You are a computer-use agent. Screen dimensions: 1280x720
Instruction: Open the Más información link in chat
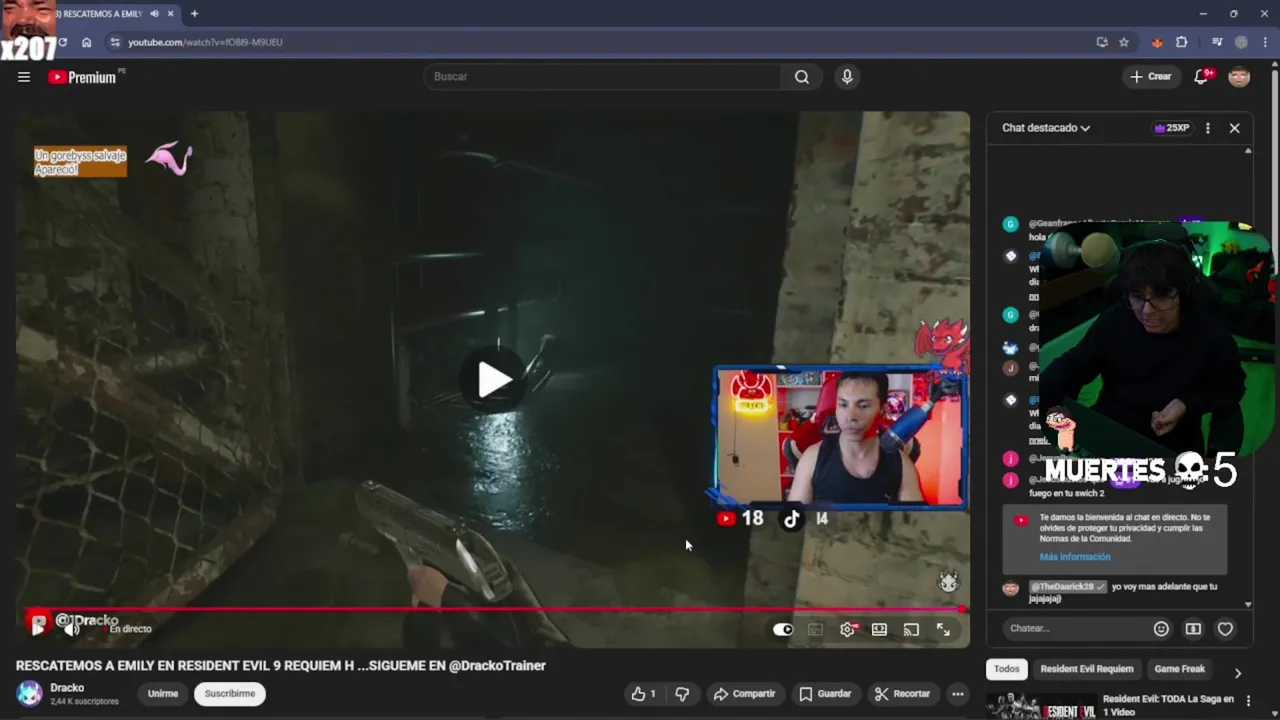pos(1075,557)
